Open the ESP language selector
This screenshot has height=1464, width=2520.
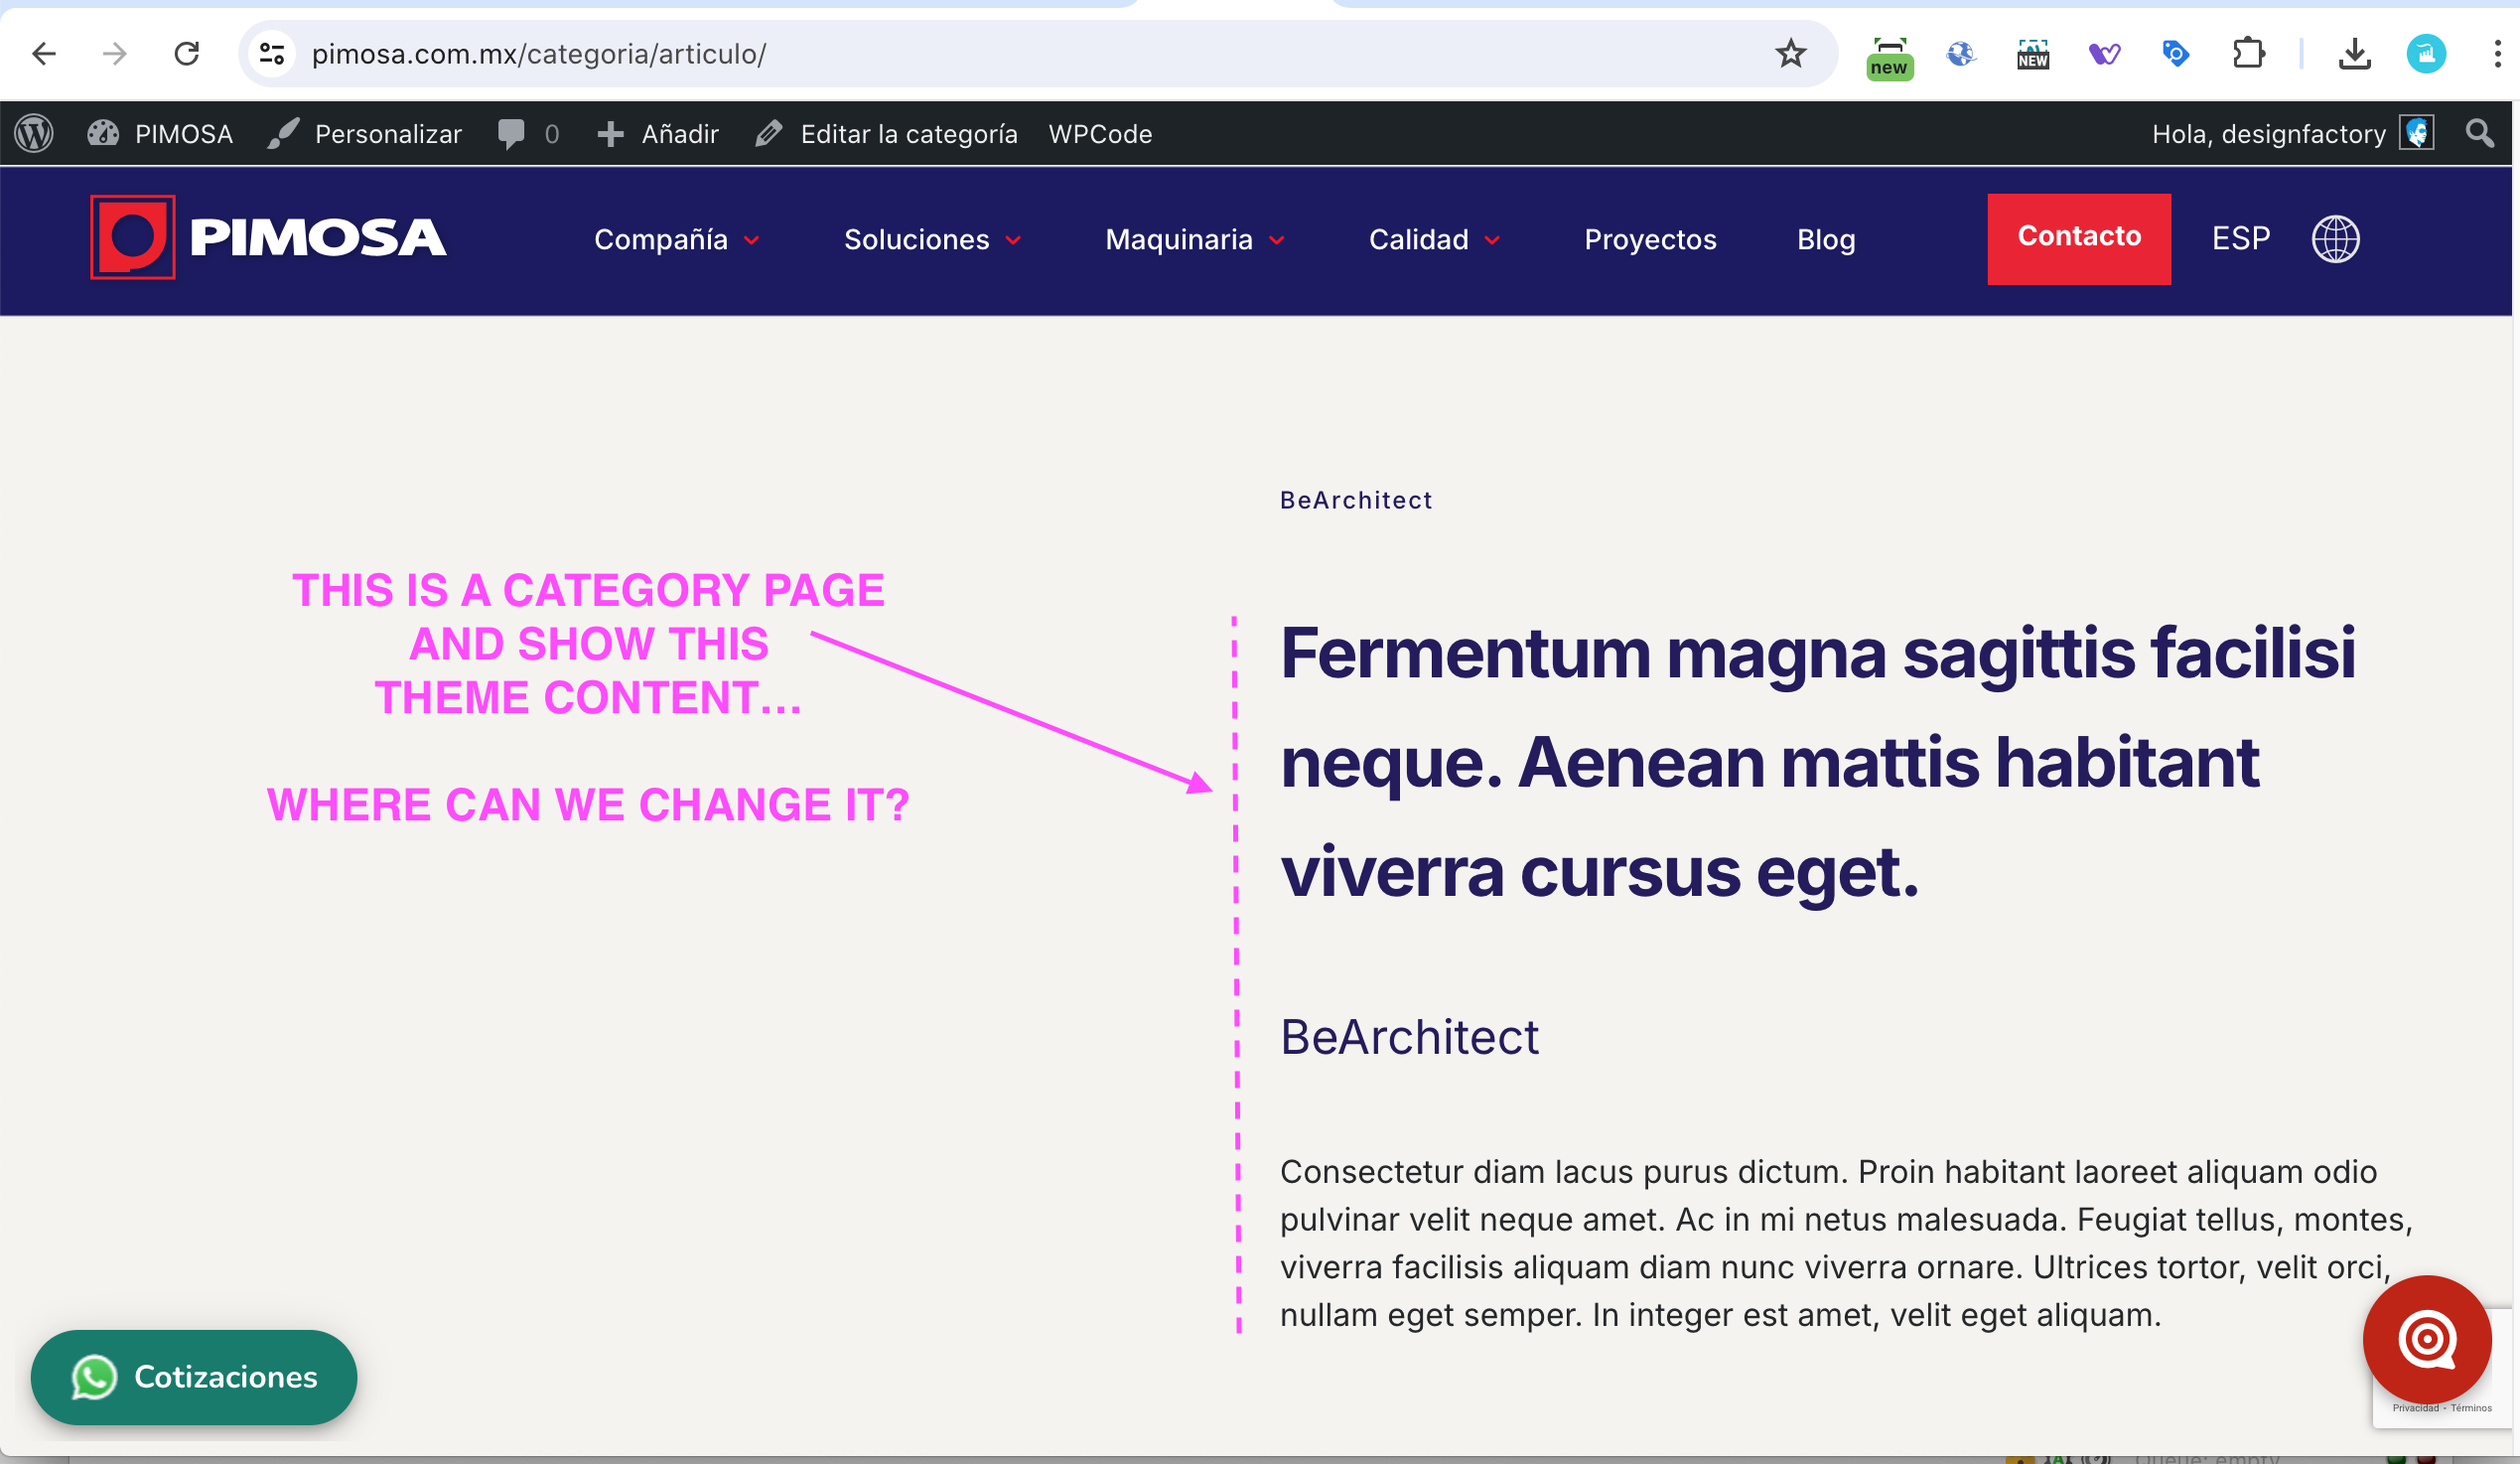(2241, 238)
